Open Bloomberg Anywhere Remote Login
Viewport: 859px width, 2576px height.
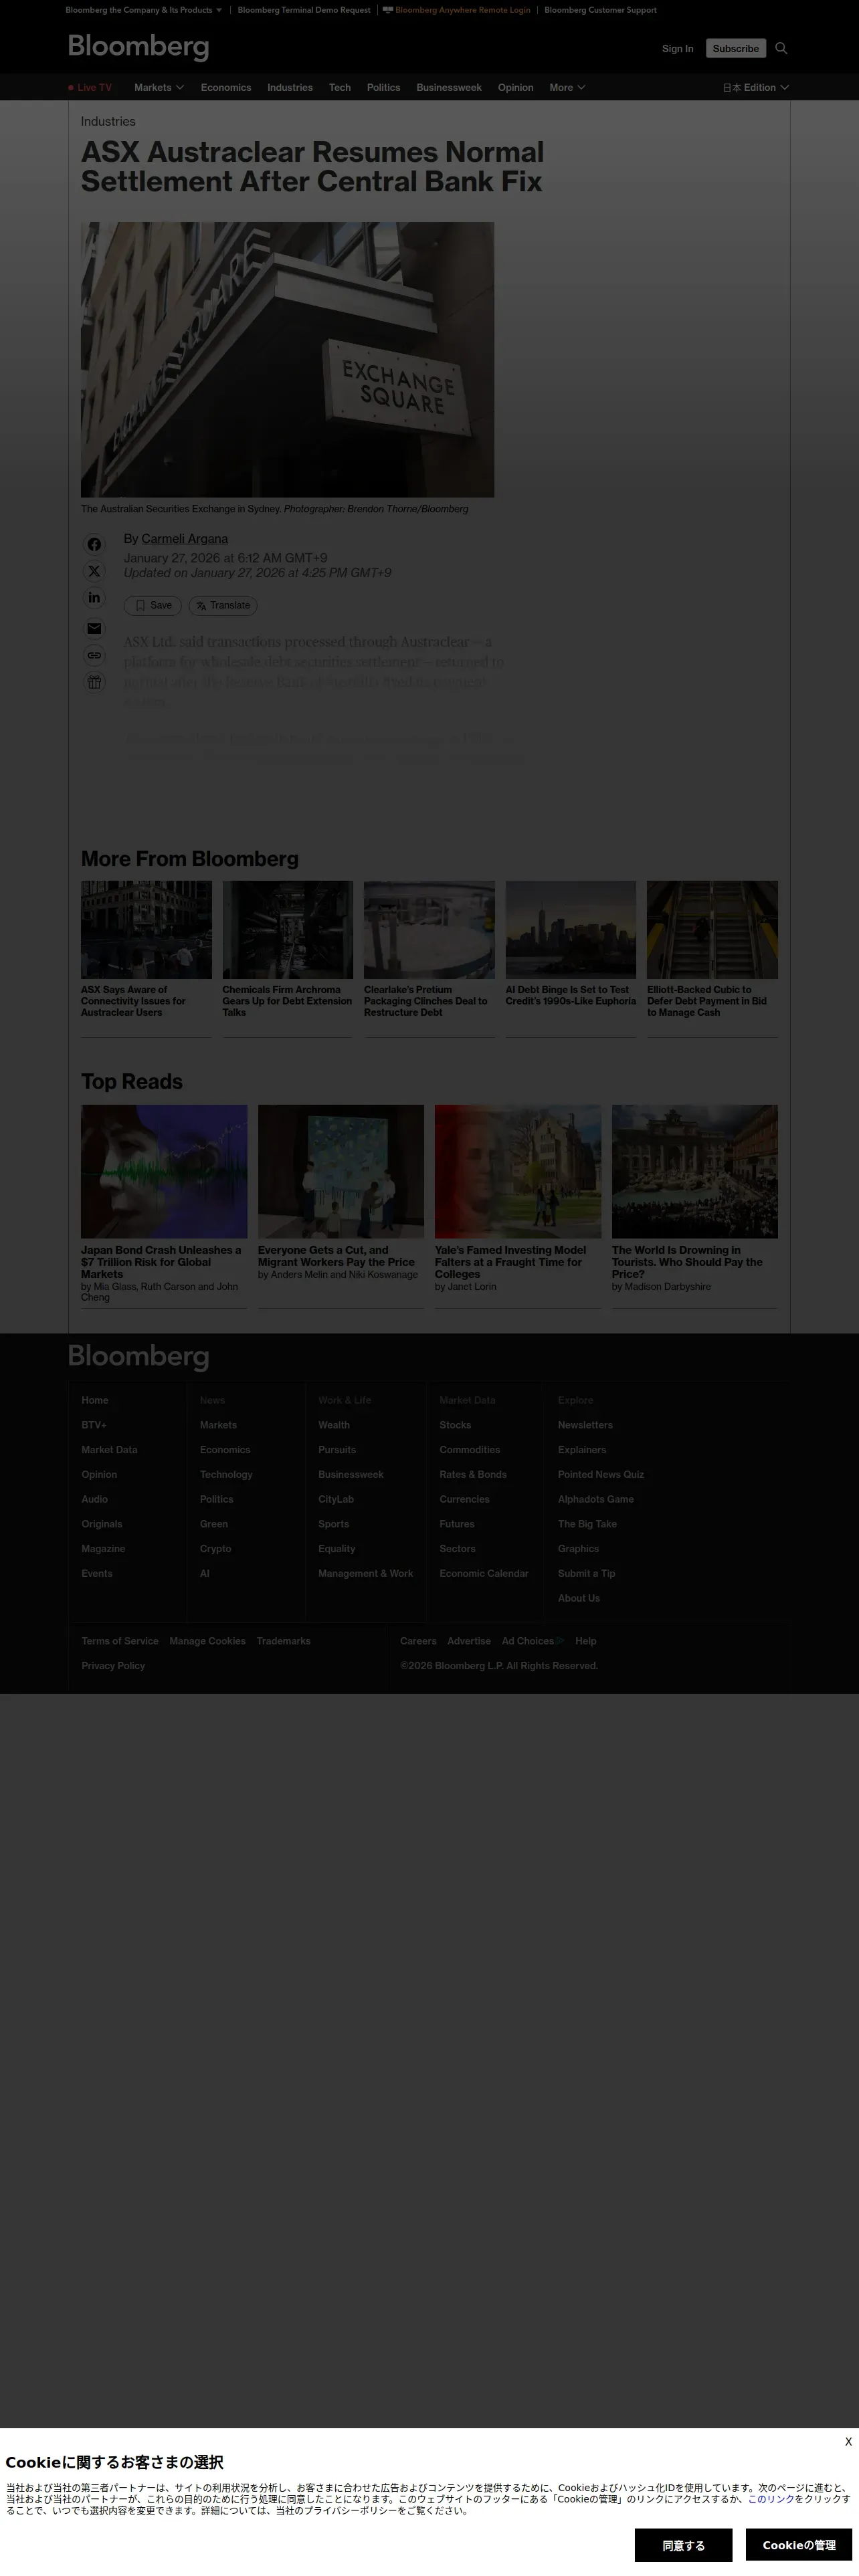[x=457, y=10]
